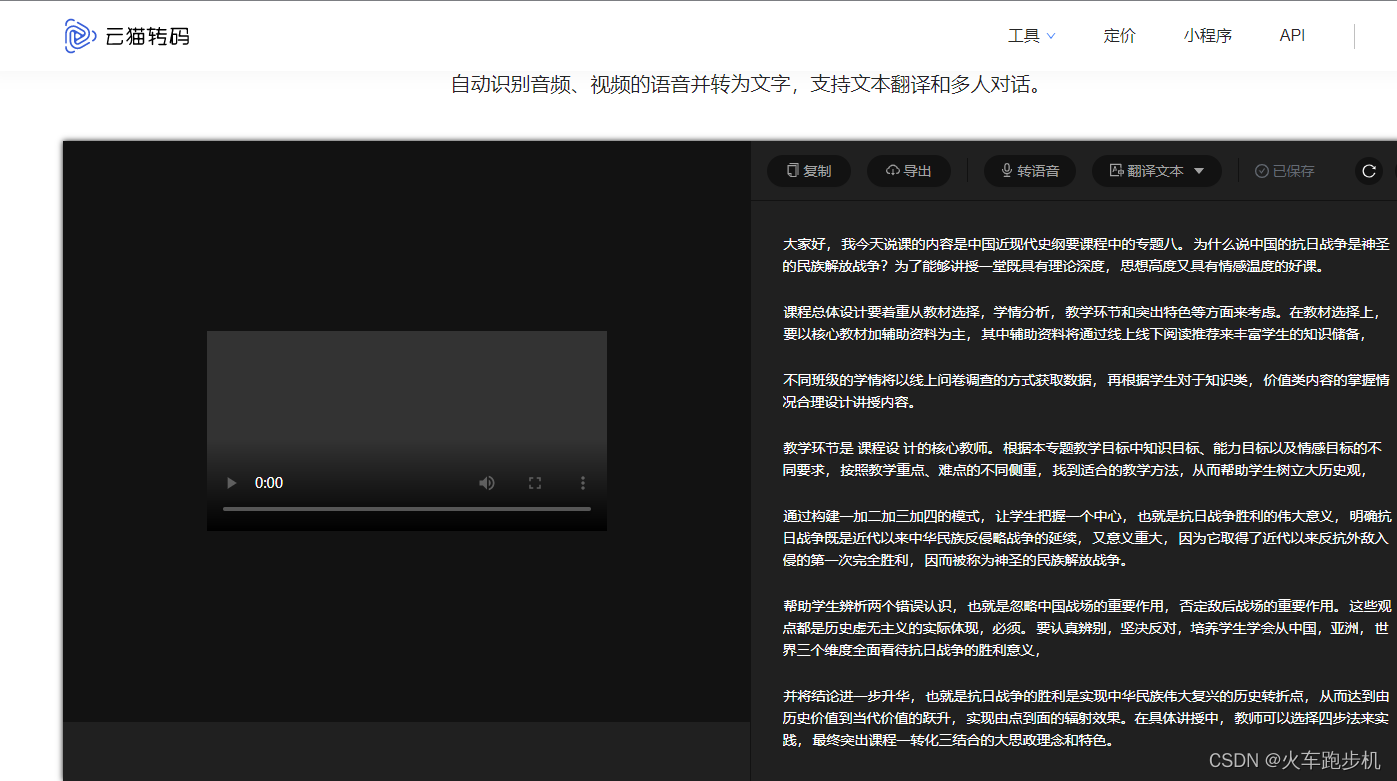Open the 小程序 menu item
Screen dimensions: 1397x781
[1208, 36]
